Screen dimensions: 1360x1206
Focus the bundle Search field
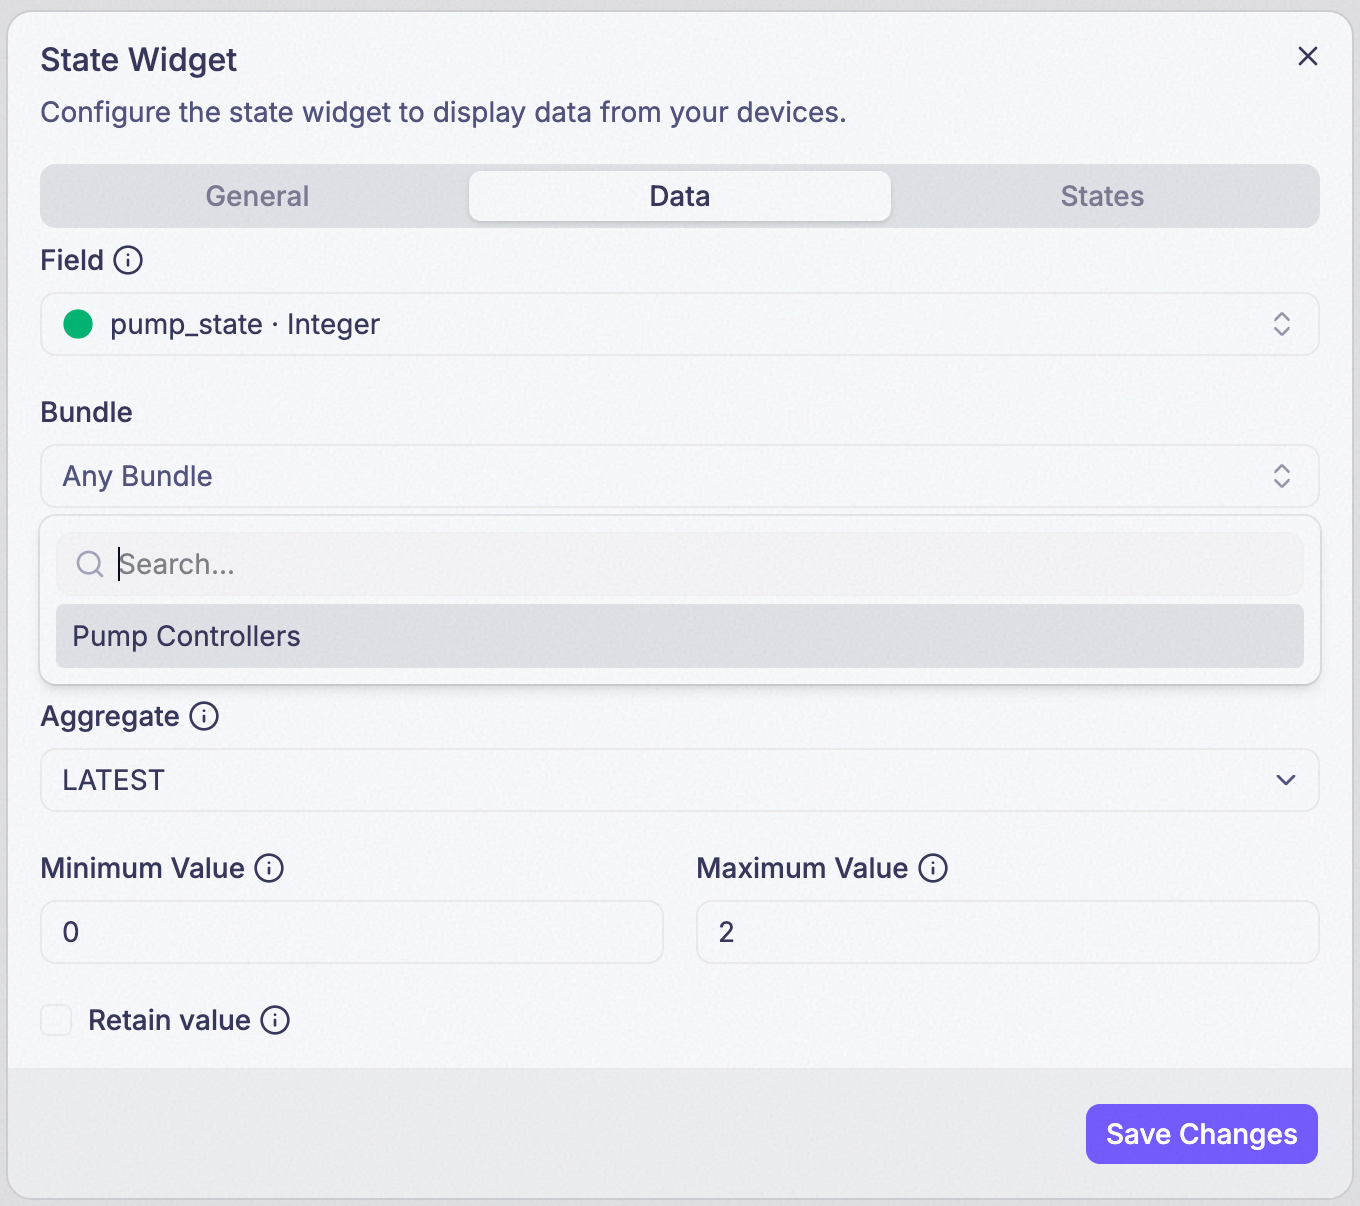pos(680,564)
